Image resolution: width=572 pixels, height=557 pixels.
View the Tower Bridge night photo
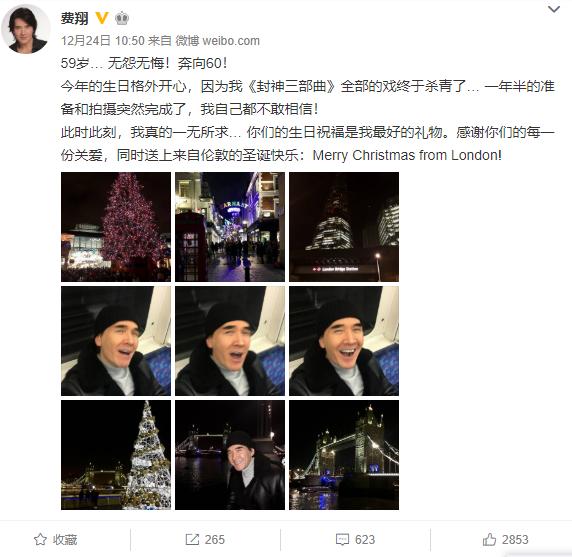(344, 455)
